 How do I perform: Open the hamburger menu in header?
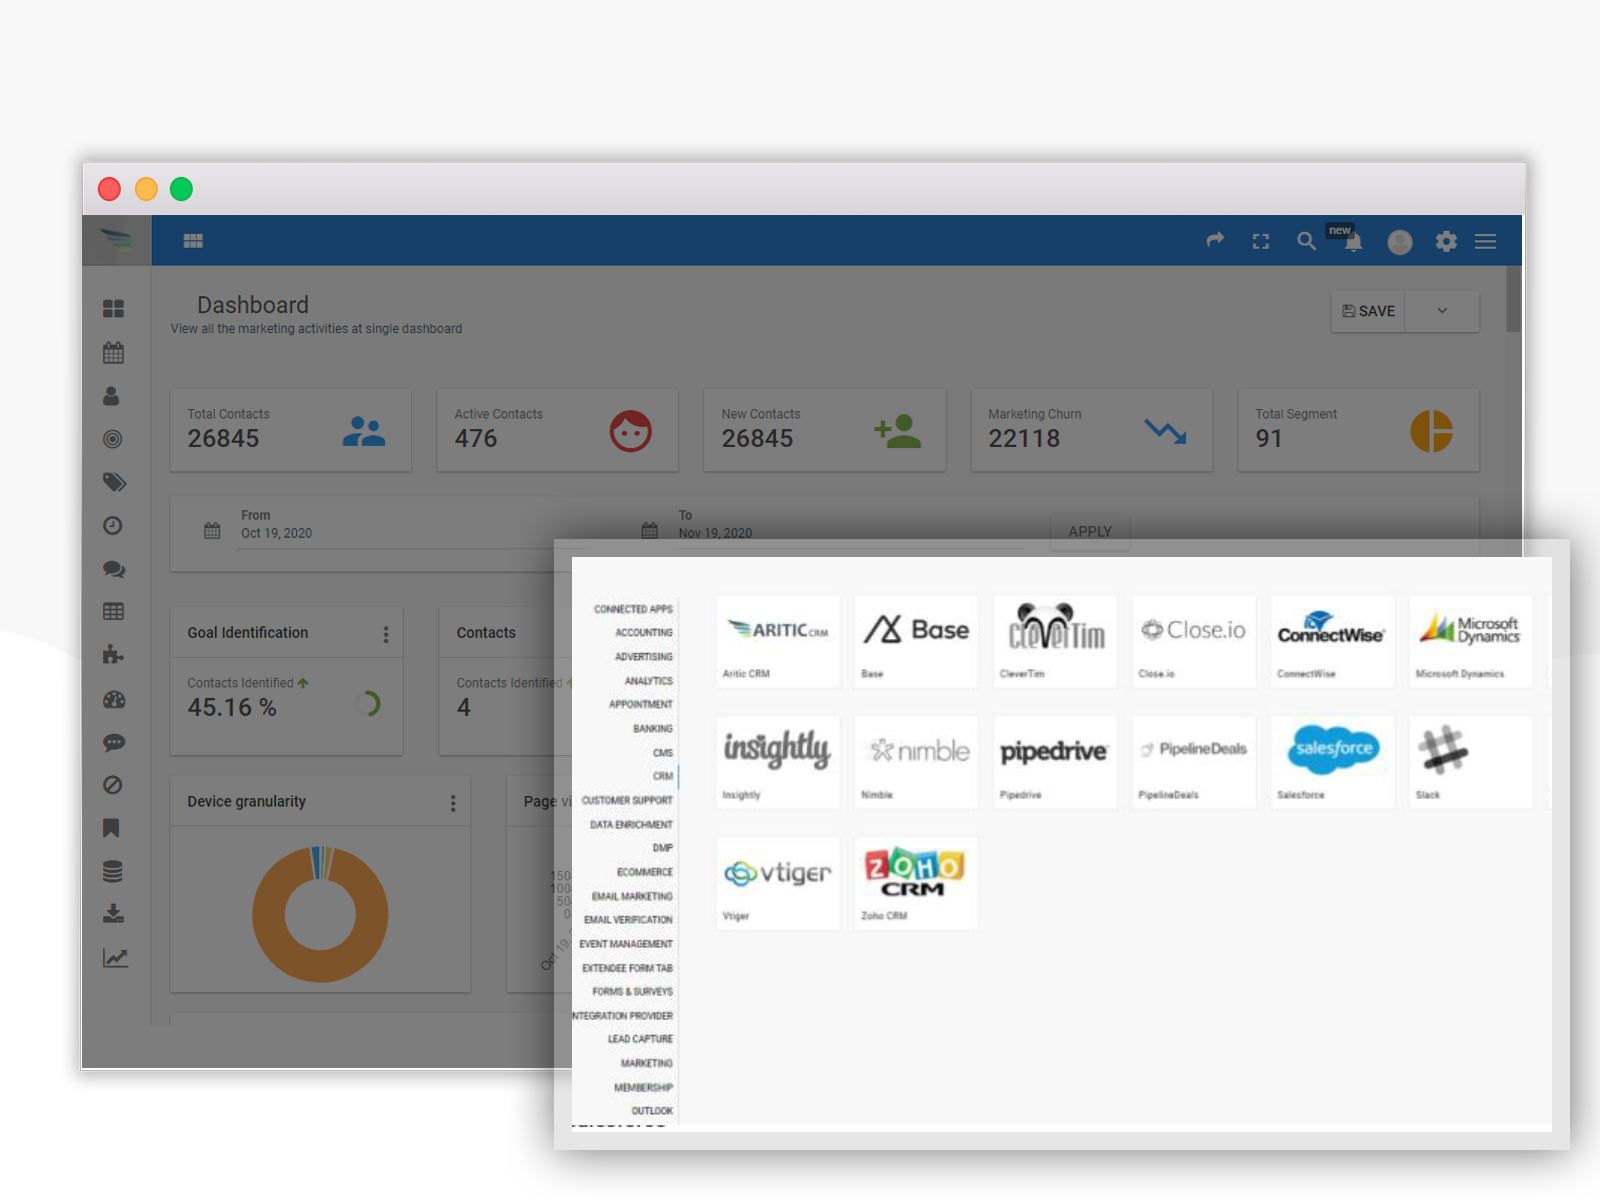[1486, 241]
